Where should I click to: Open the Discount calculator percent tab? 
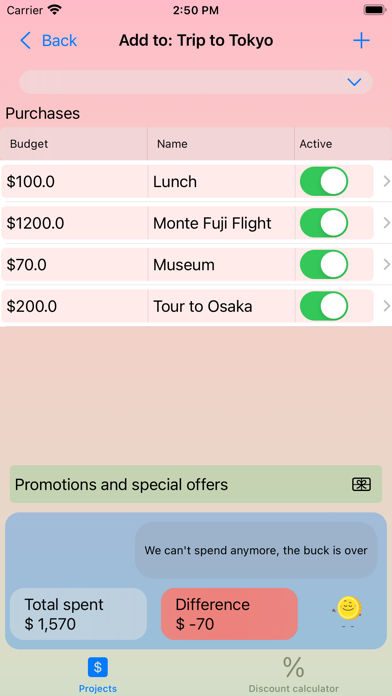pyautogui.click(x=293, y=667)
